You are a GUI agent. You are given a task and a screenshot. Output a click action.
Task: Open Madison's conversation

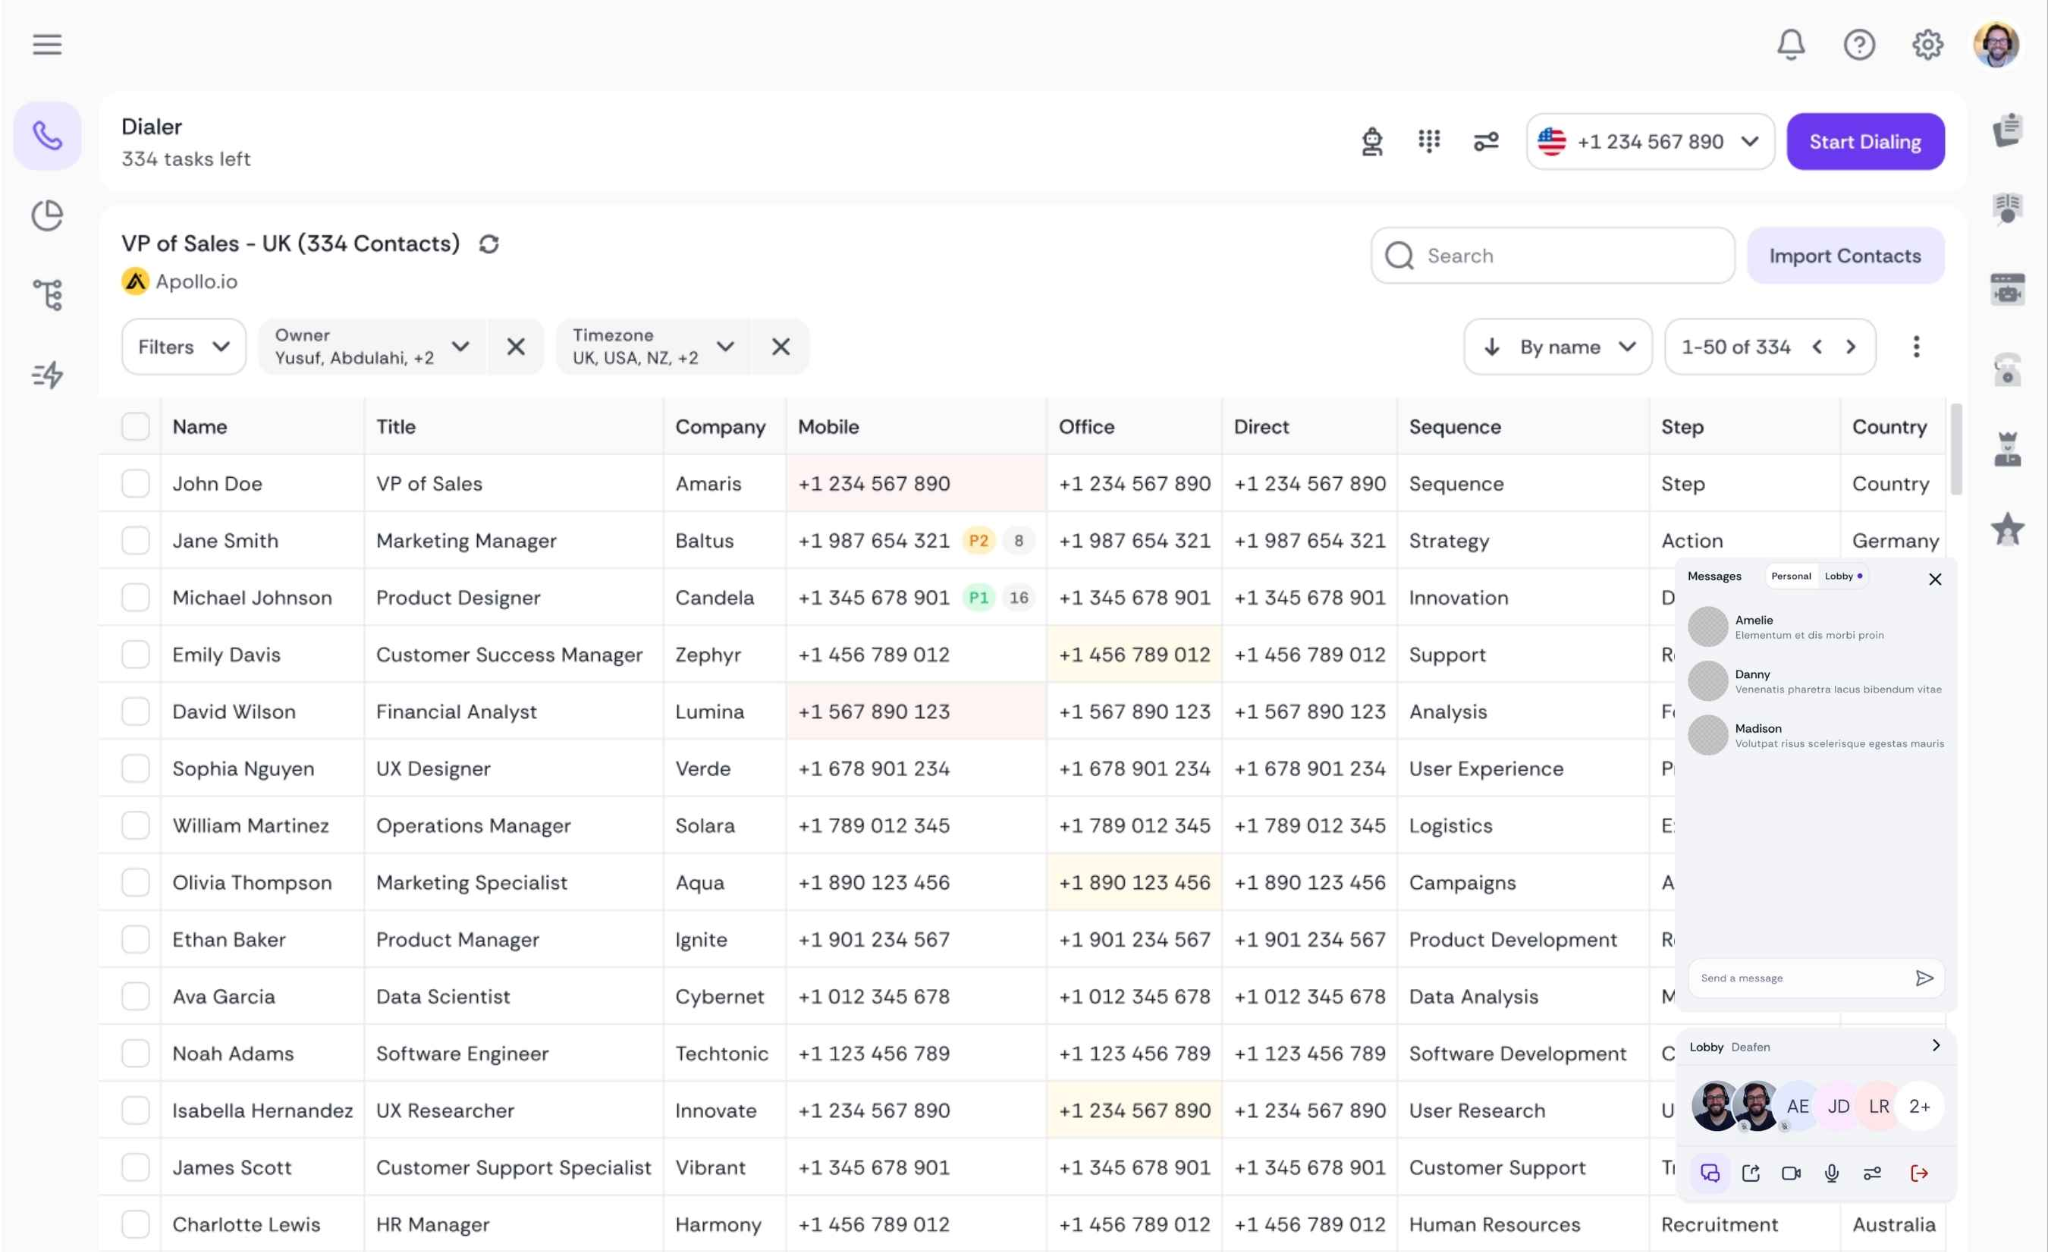click(x=1815, y=735)
